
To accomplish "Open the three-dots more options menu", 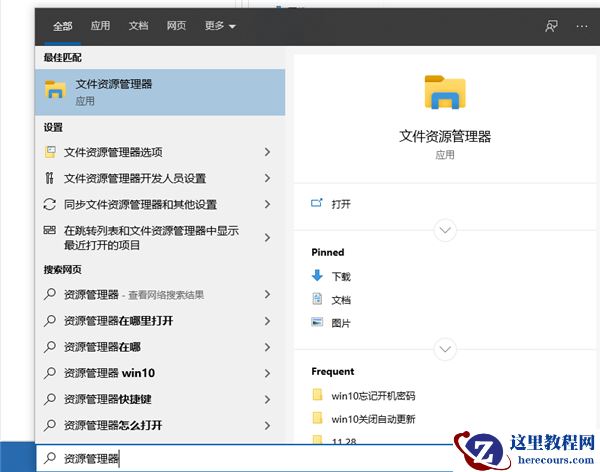I will click(582, 26).
